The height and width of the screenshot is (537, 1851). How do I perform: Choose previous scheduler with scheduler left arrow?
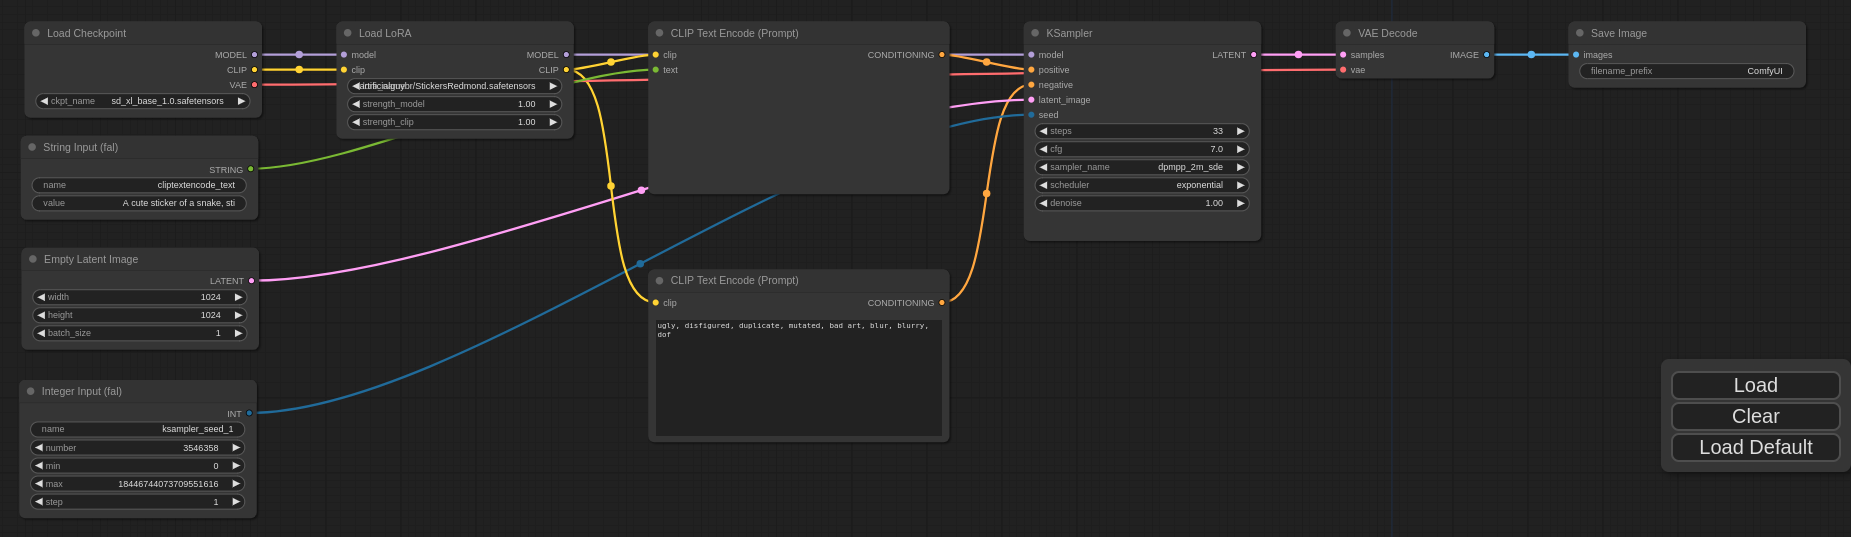[1043, 185]
